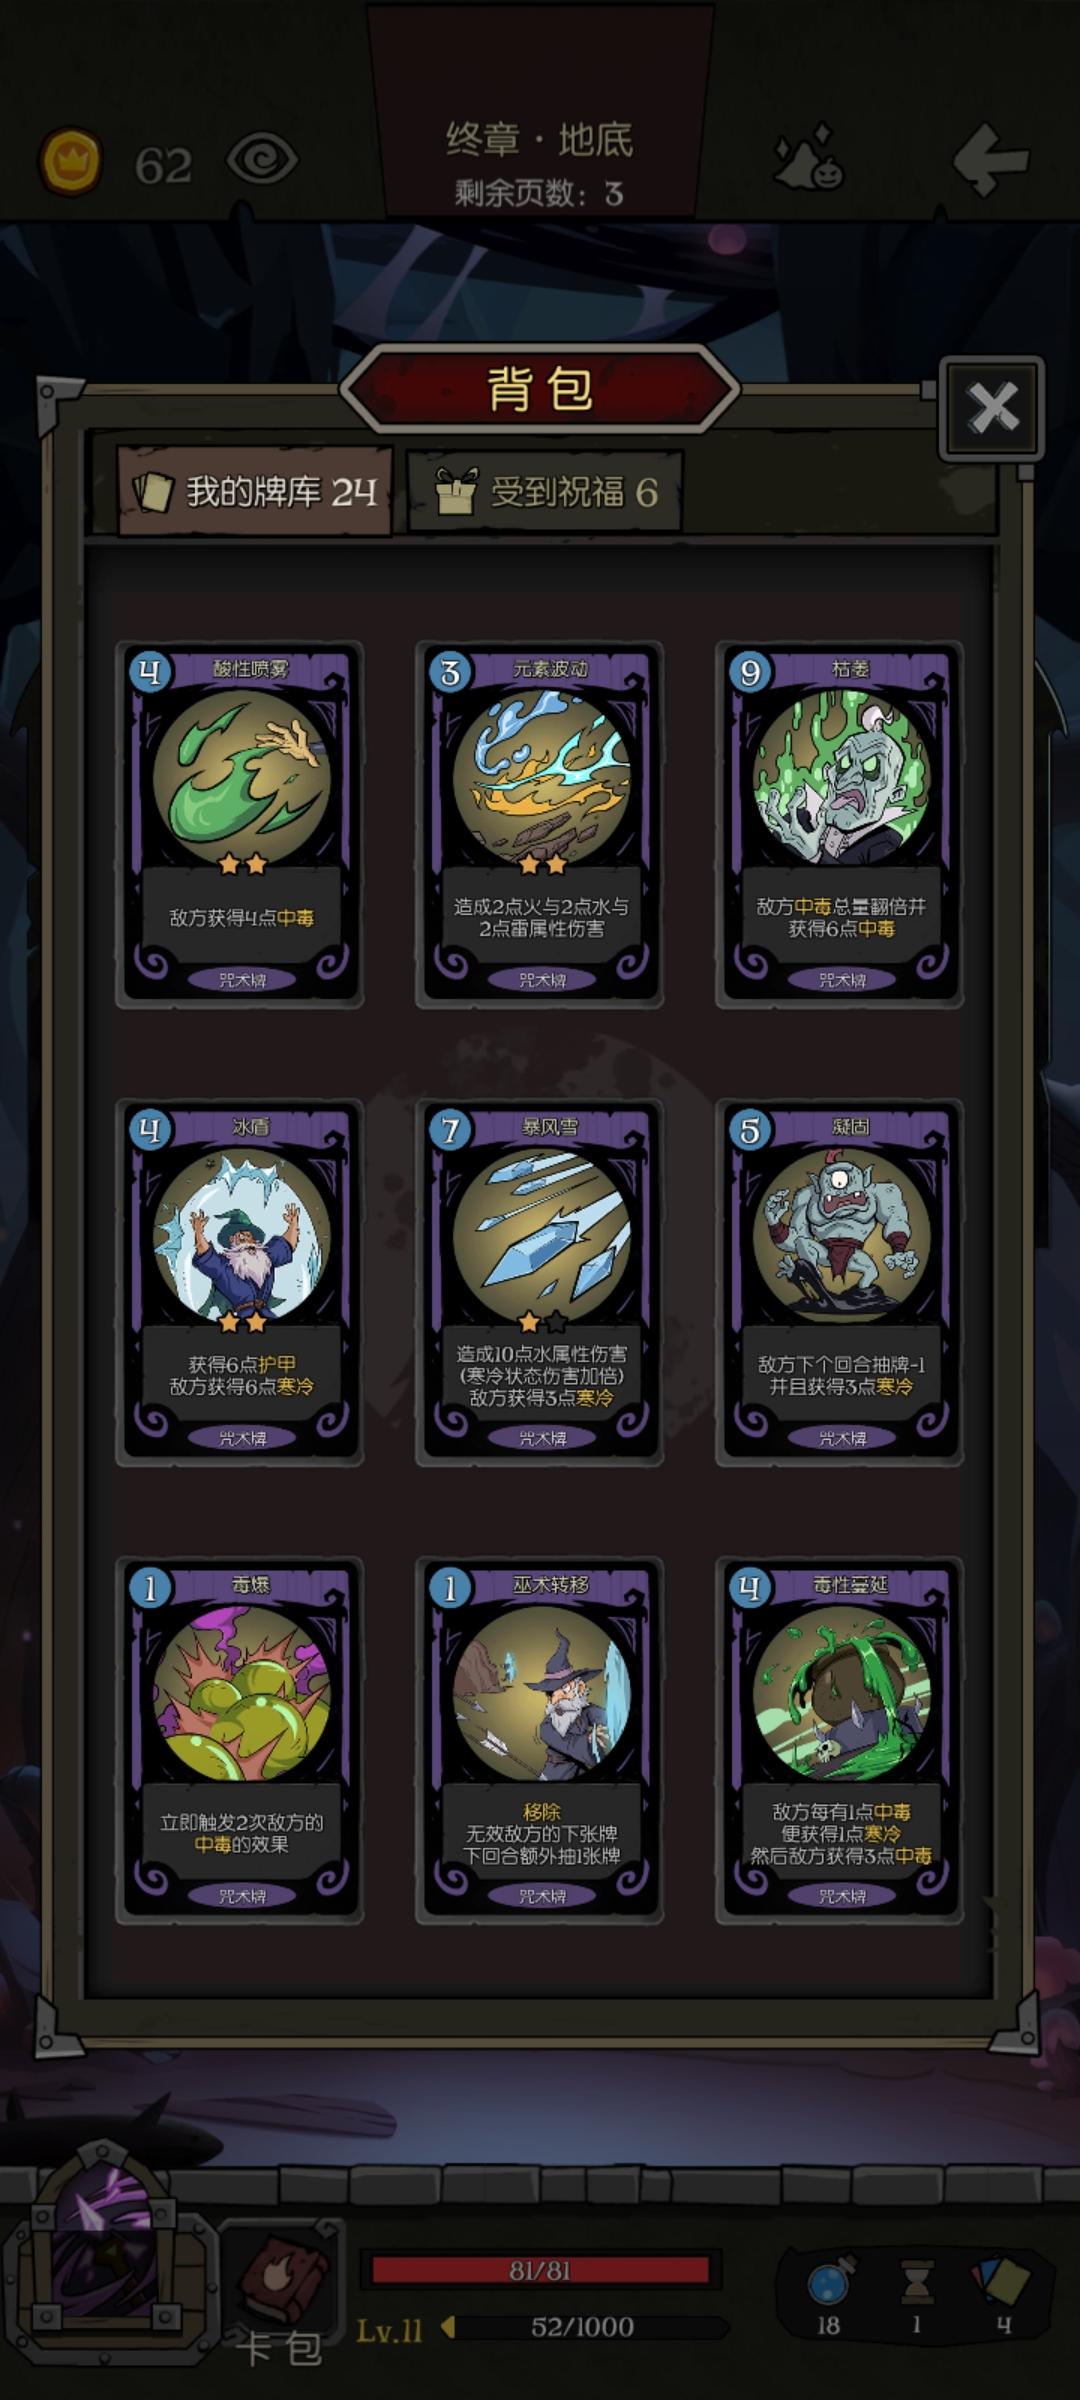Switch to 受到祝福 6 tab
Screen dimensions: 1080x2400
(546, 491)
